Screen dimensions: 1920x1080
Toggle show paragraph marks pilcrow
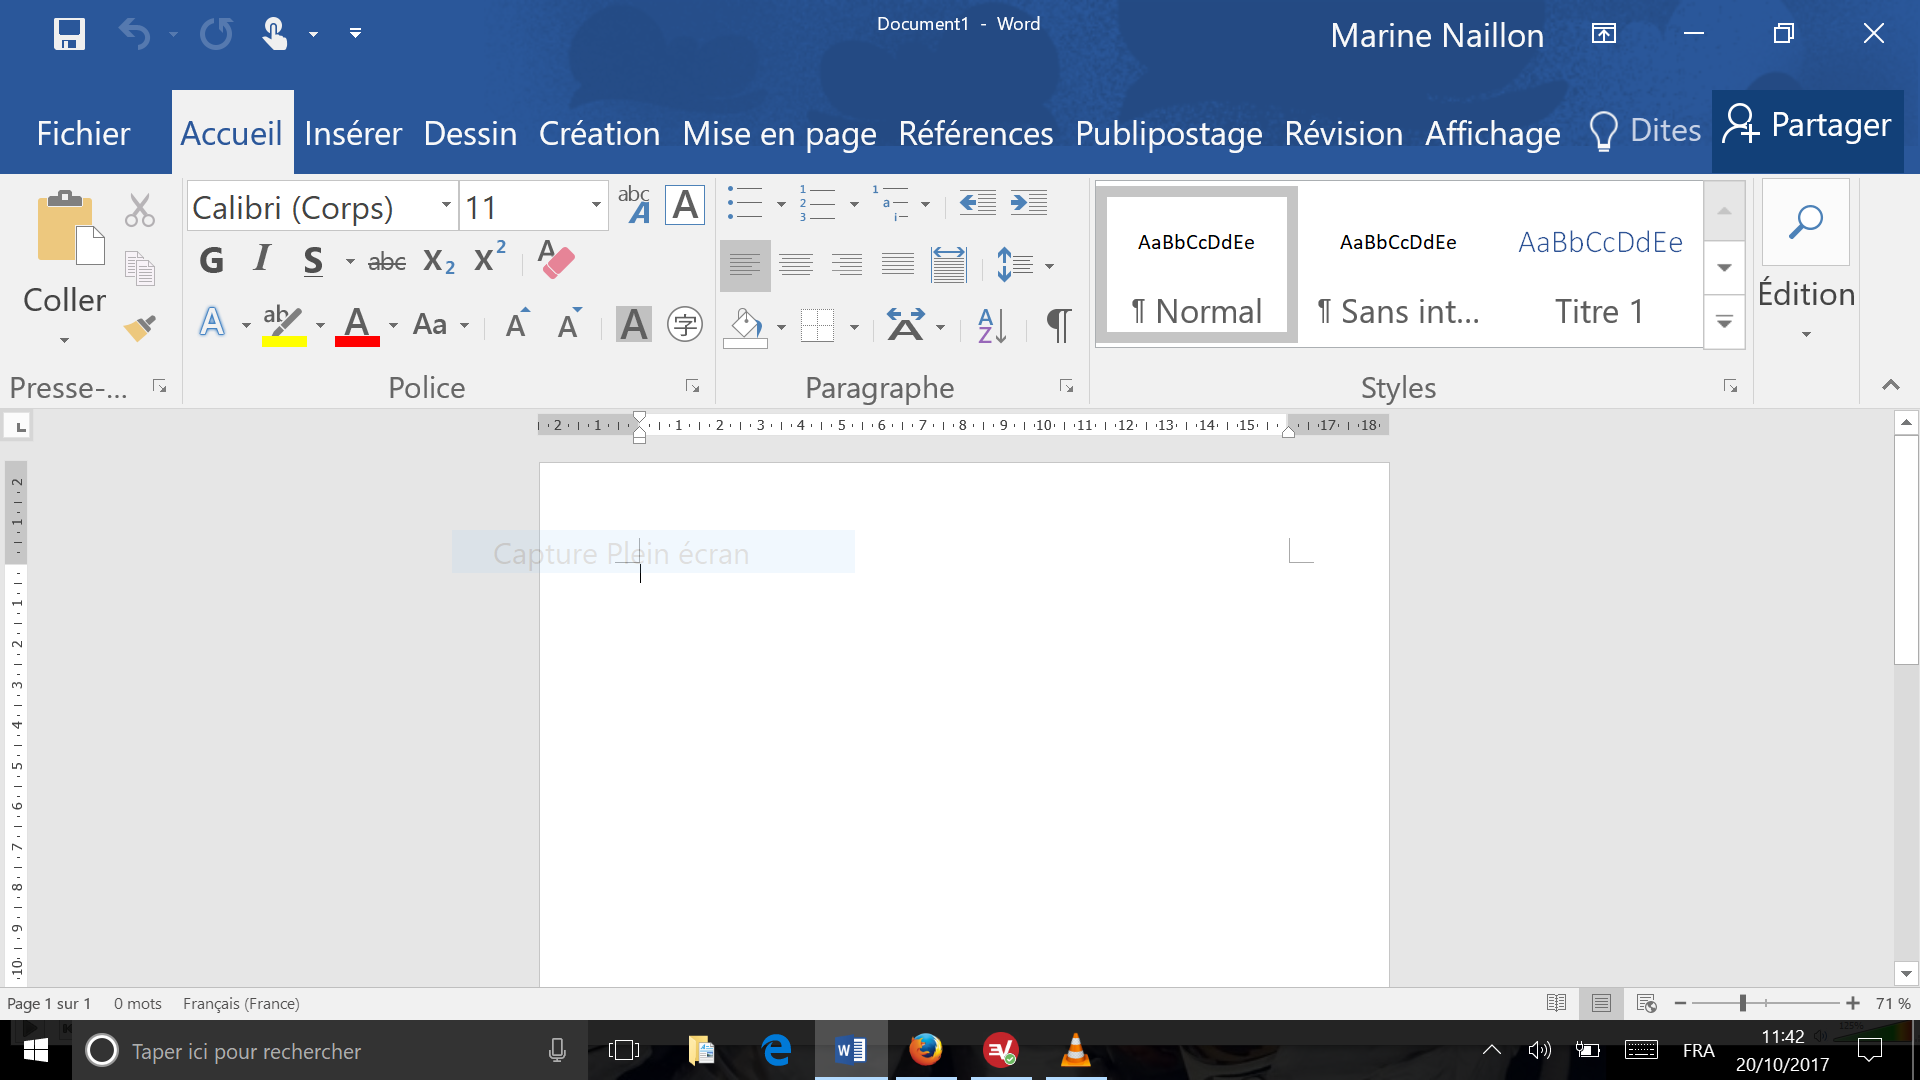1059,325
